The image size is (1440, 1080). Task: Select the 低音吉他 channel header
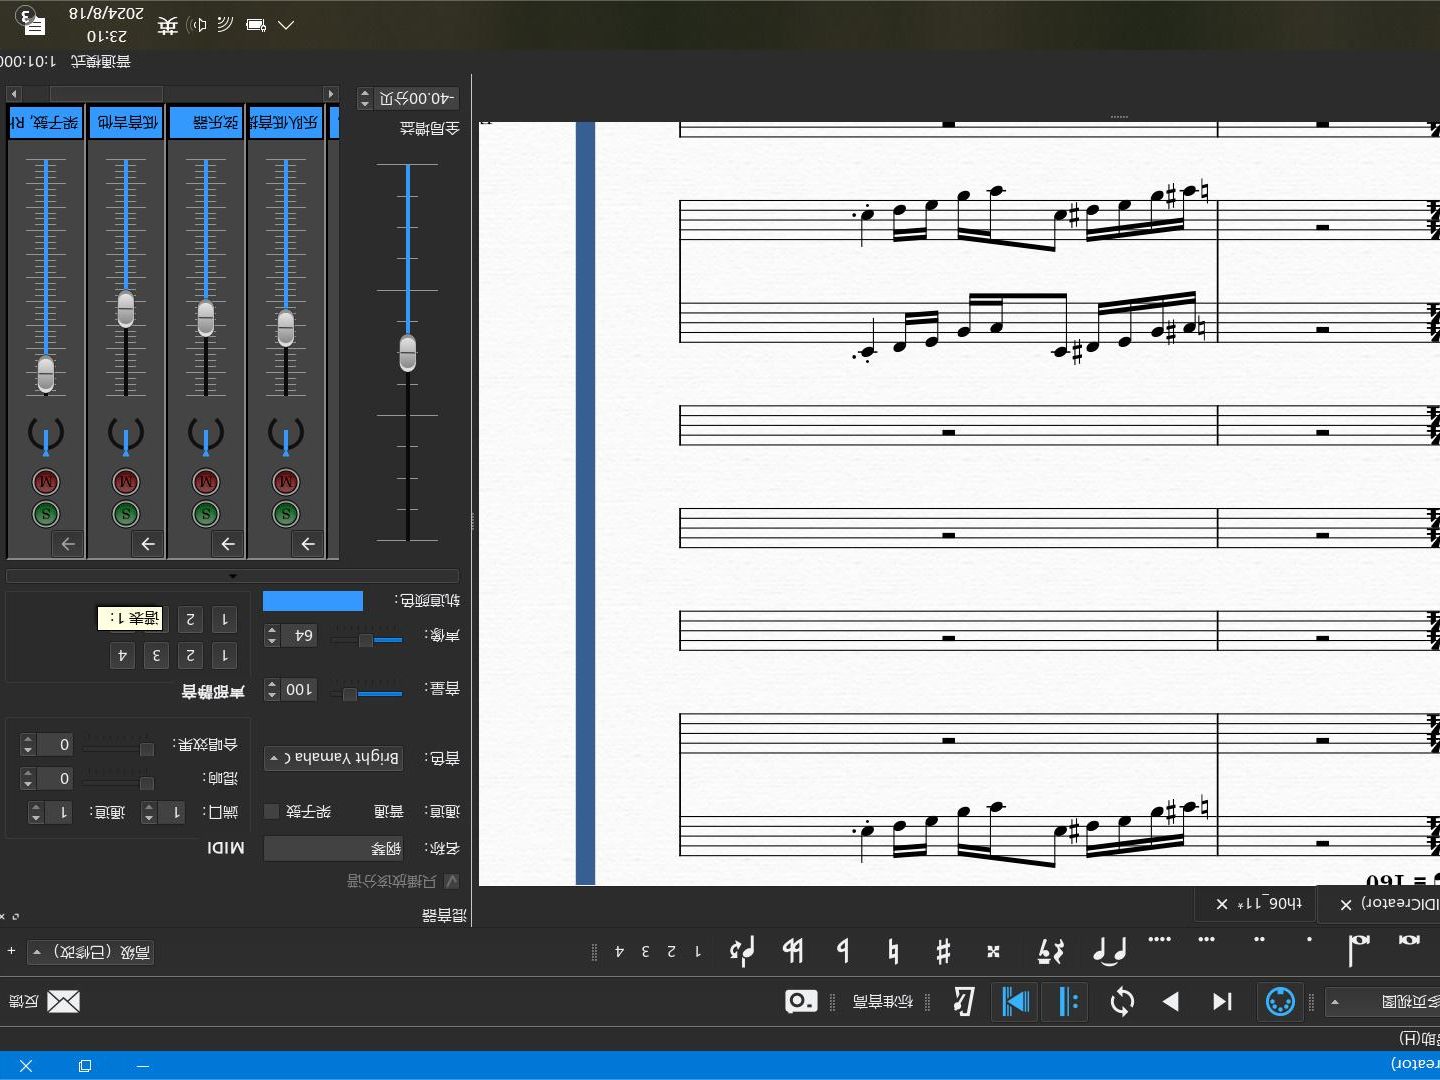(125, 122)
